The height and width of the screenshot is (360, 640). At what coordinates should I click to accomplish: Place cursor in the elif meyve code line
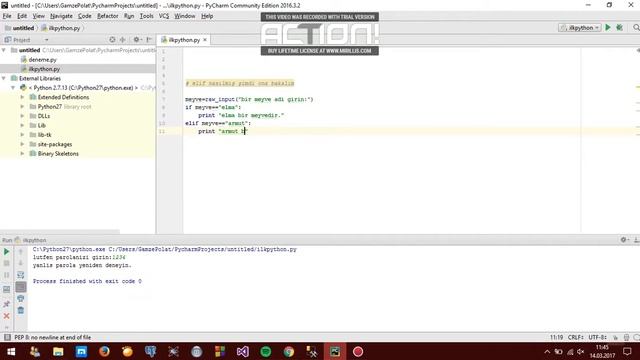218,123
